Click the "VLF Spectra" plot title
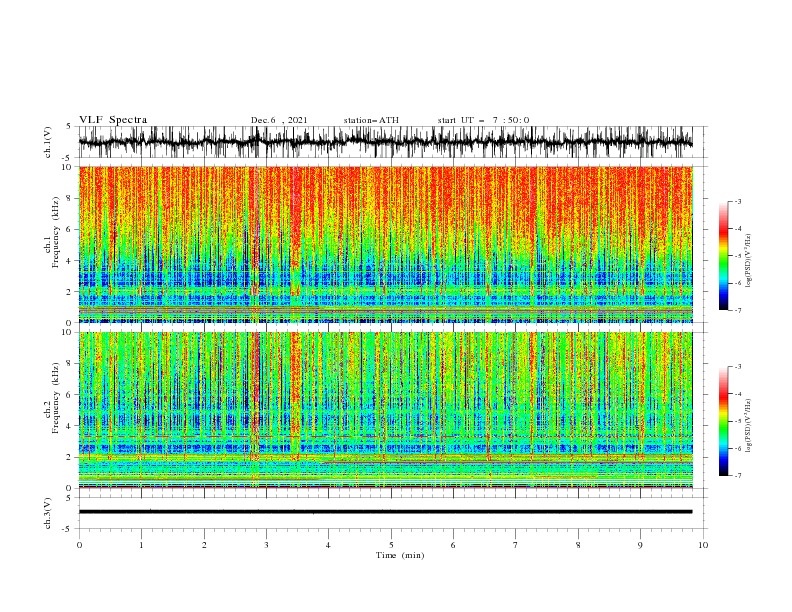The height and width of the screenshot is (612, 792). pyautogui.click(x=113, y=120)
